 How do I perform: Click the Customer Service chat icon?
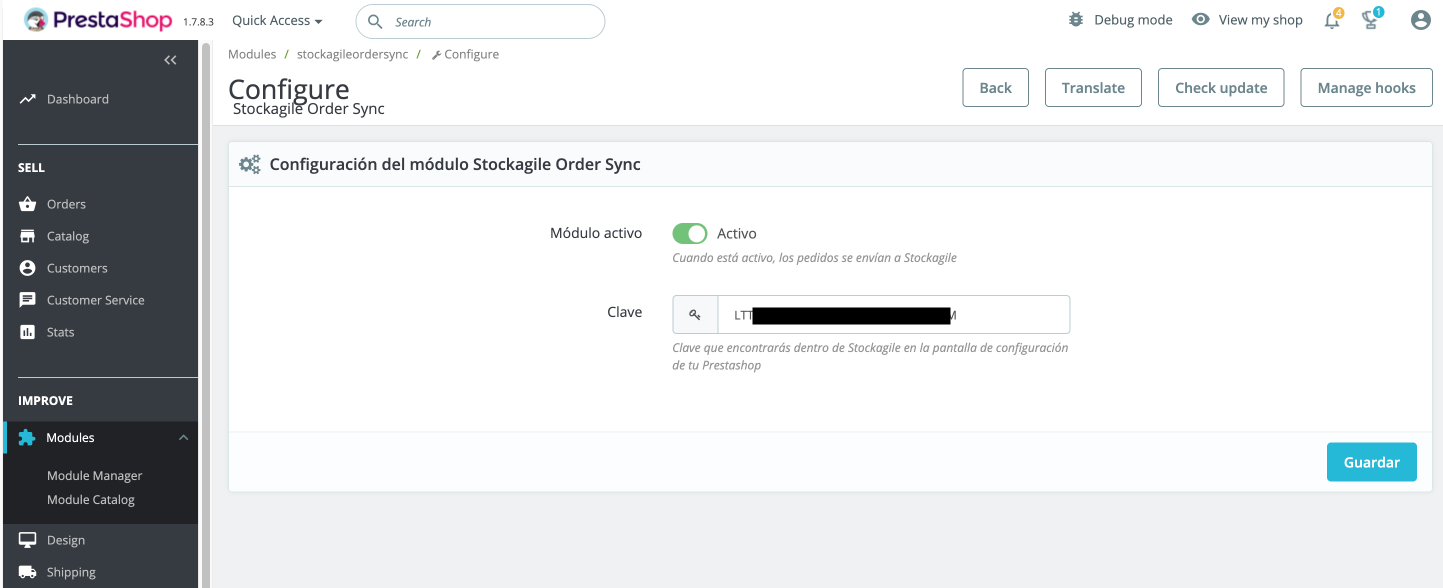[x=27, y=300]
